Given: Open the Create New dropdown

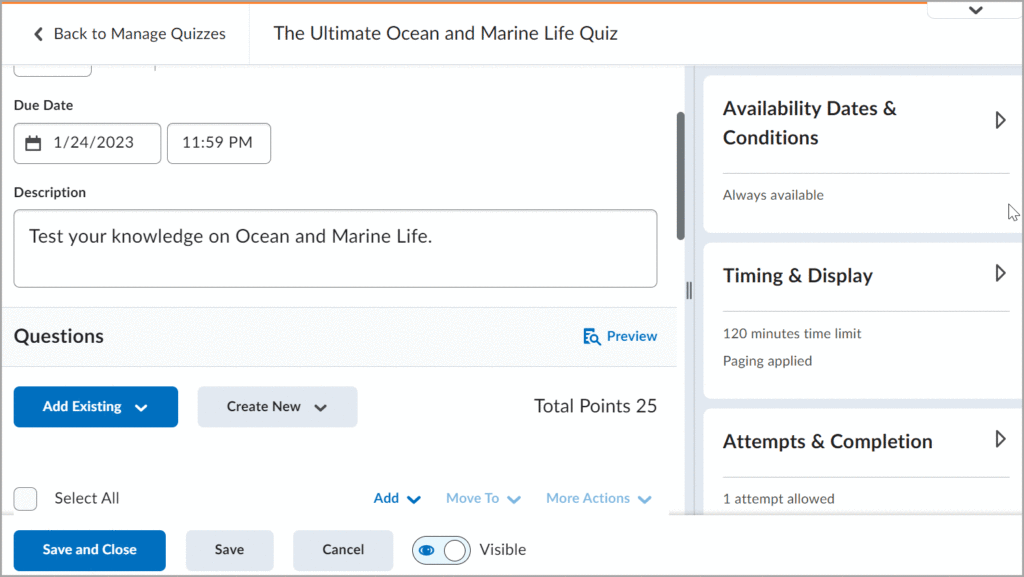Looking at the screenshot, I should [x=277, y=407].
